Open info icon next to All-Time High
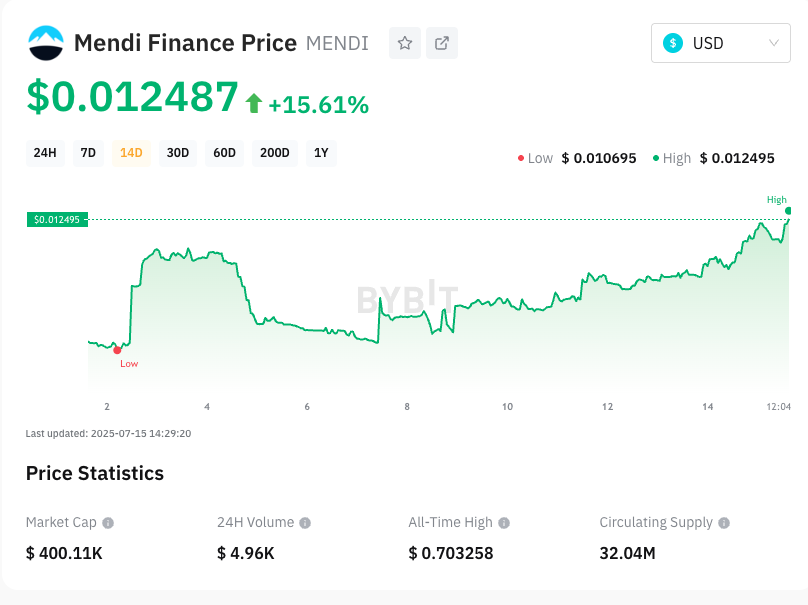This screenshot has width=808, height=605. (x=504, y=523)
